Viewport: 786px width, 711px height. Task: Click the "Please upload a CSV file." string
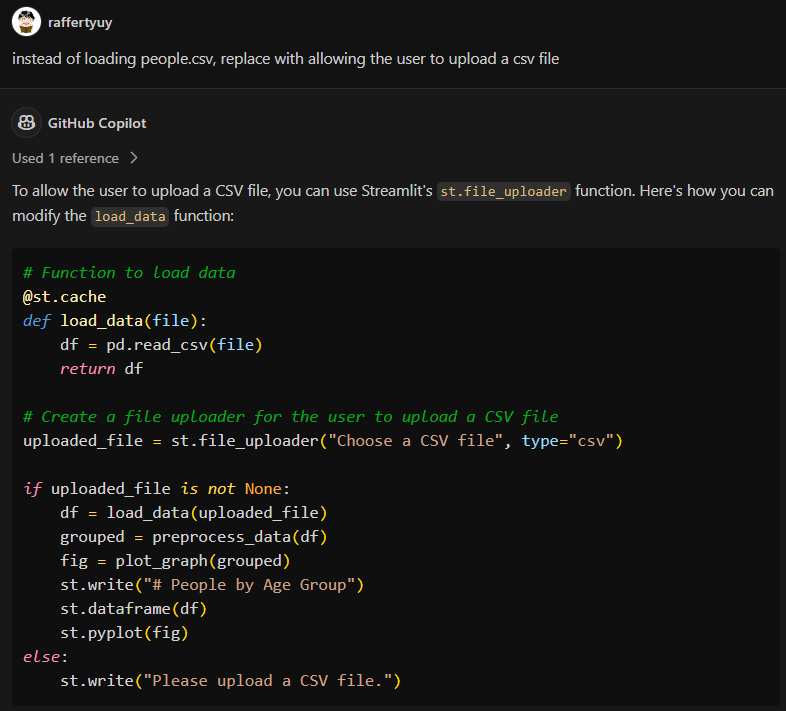pyautogui.click(x=271, y=681)
